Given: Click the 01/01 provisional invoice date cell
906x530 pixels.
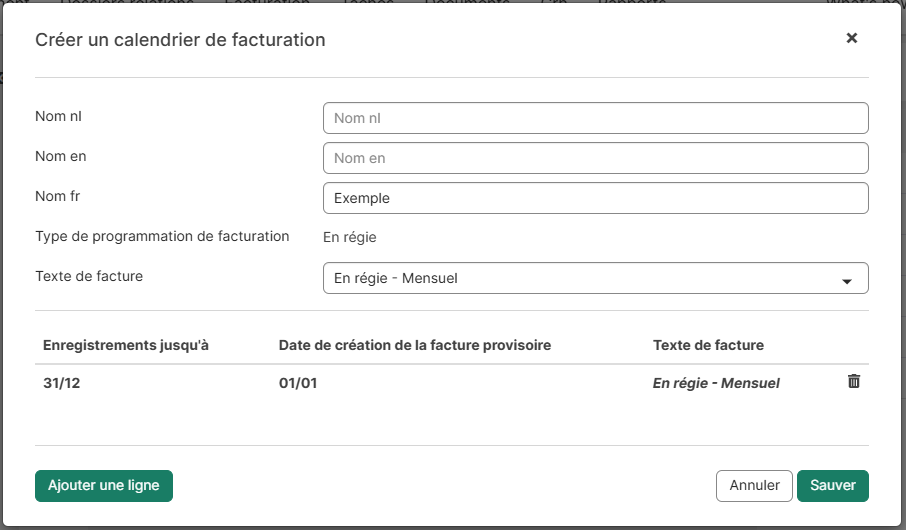Looking at the screenshot, I should (x=298, y=382).
